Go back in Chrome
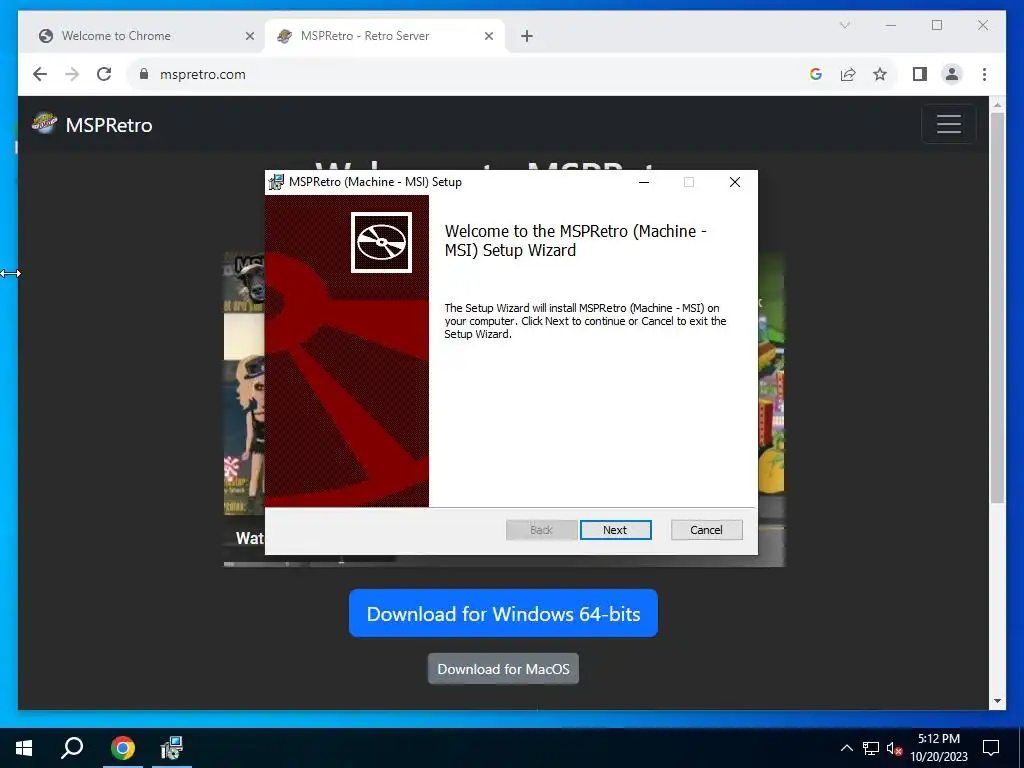 [40, 74]
